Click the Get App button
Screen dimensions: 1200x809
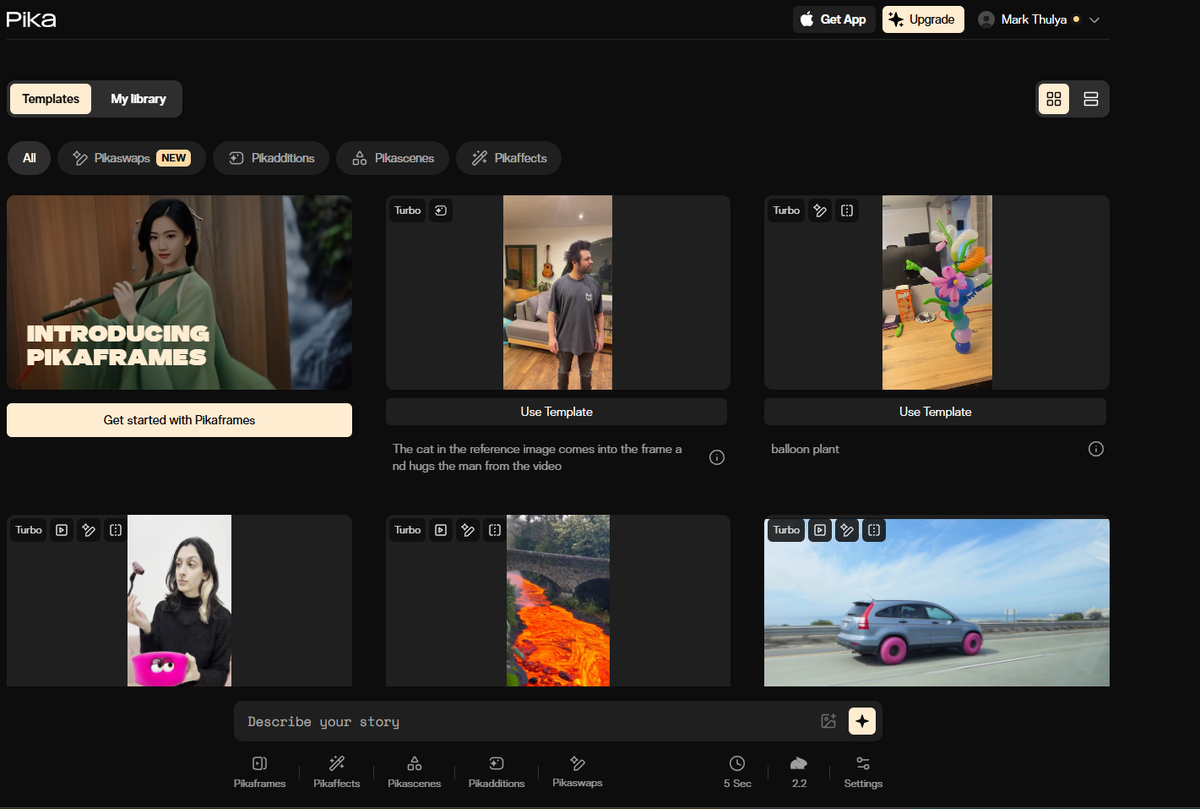click(834, 19)
